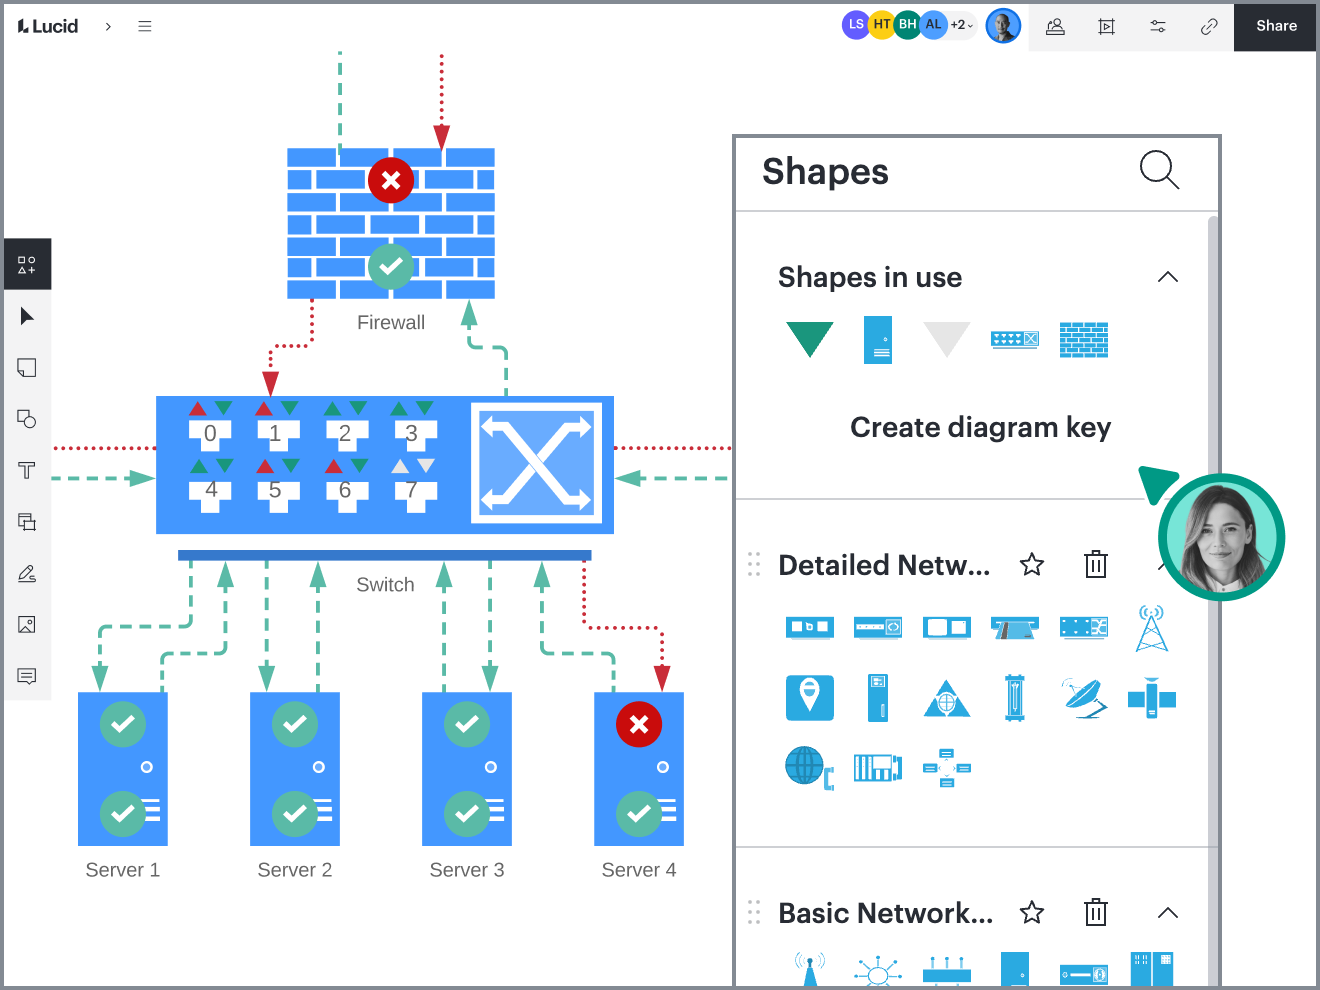Click the Share button
Image resolution: width=1320 pixels, height=990 pixels.
click(1276, 26)
